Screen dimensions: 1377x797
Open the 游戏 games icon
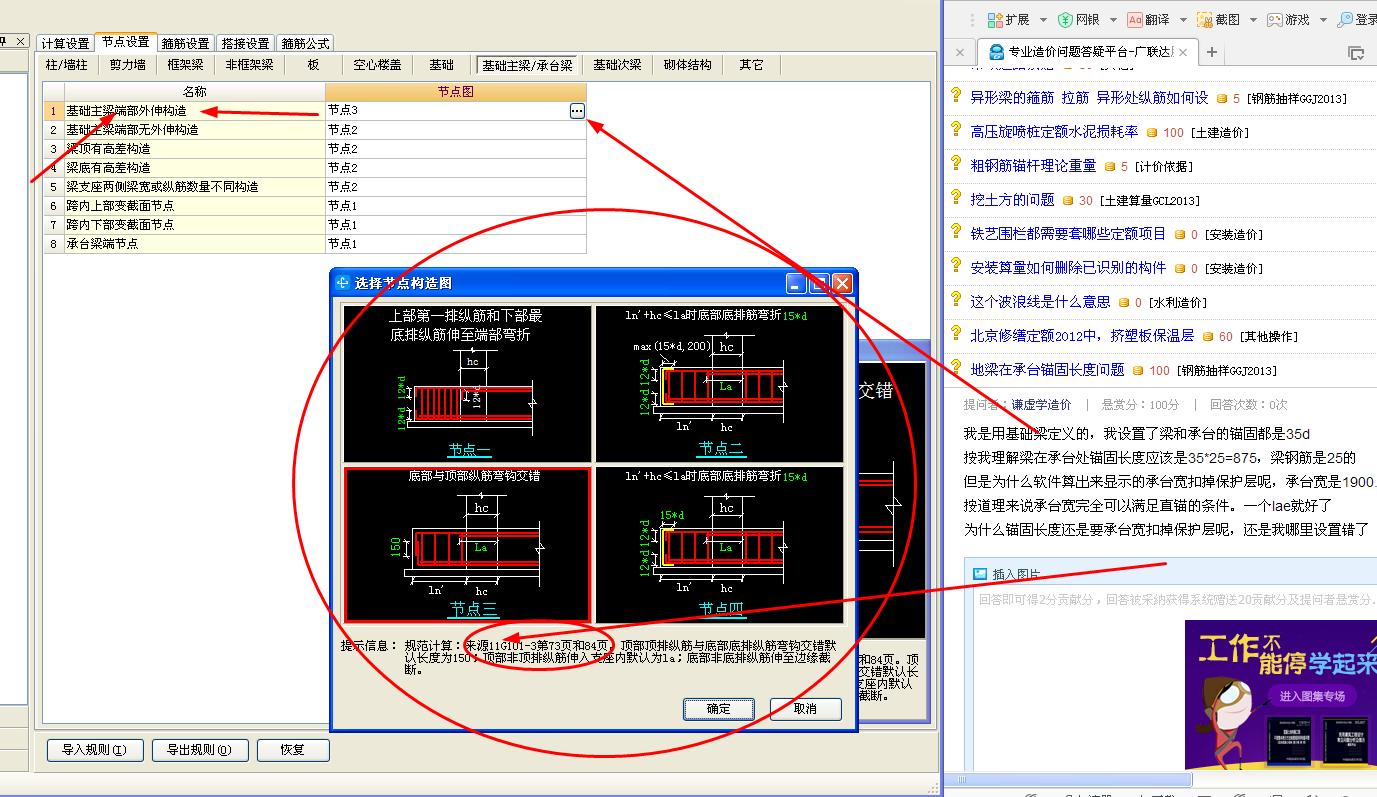point(1275,20)
